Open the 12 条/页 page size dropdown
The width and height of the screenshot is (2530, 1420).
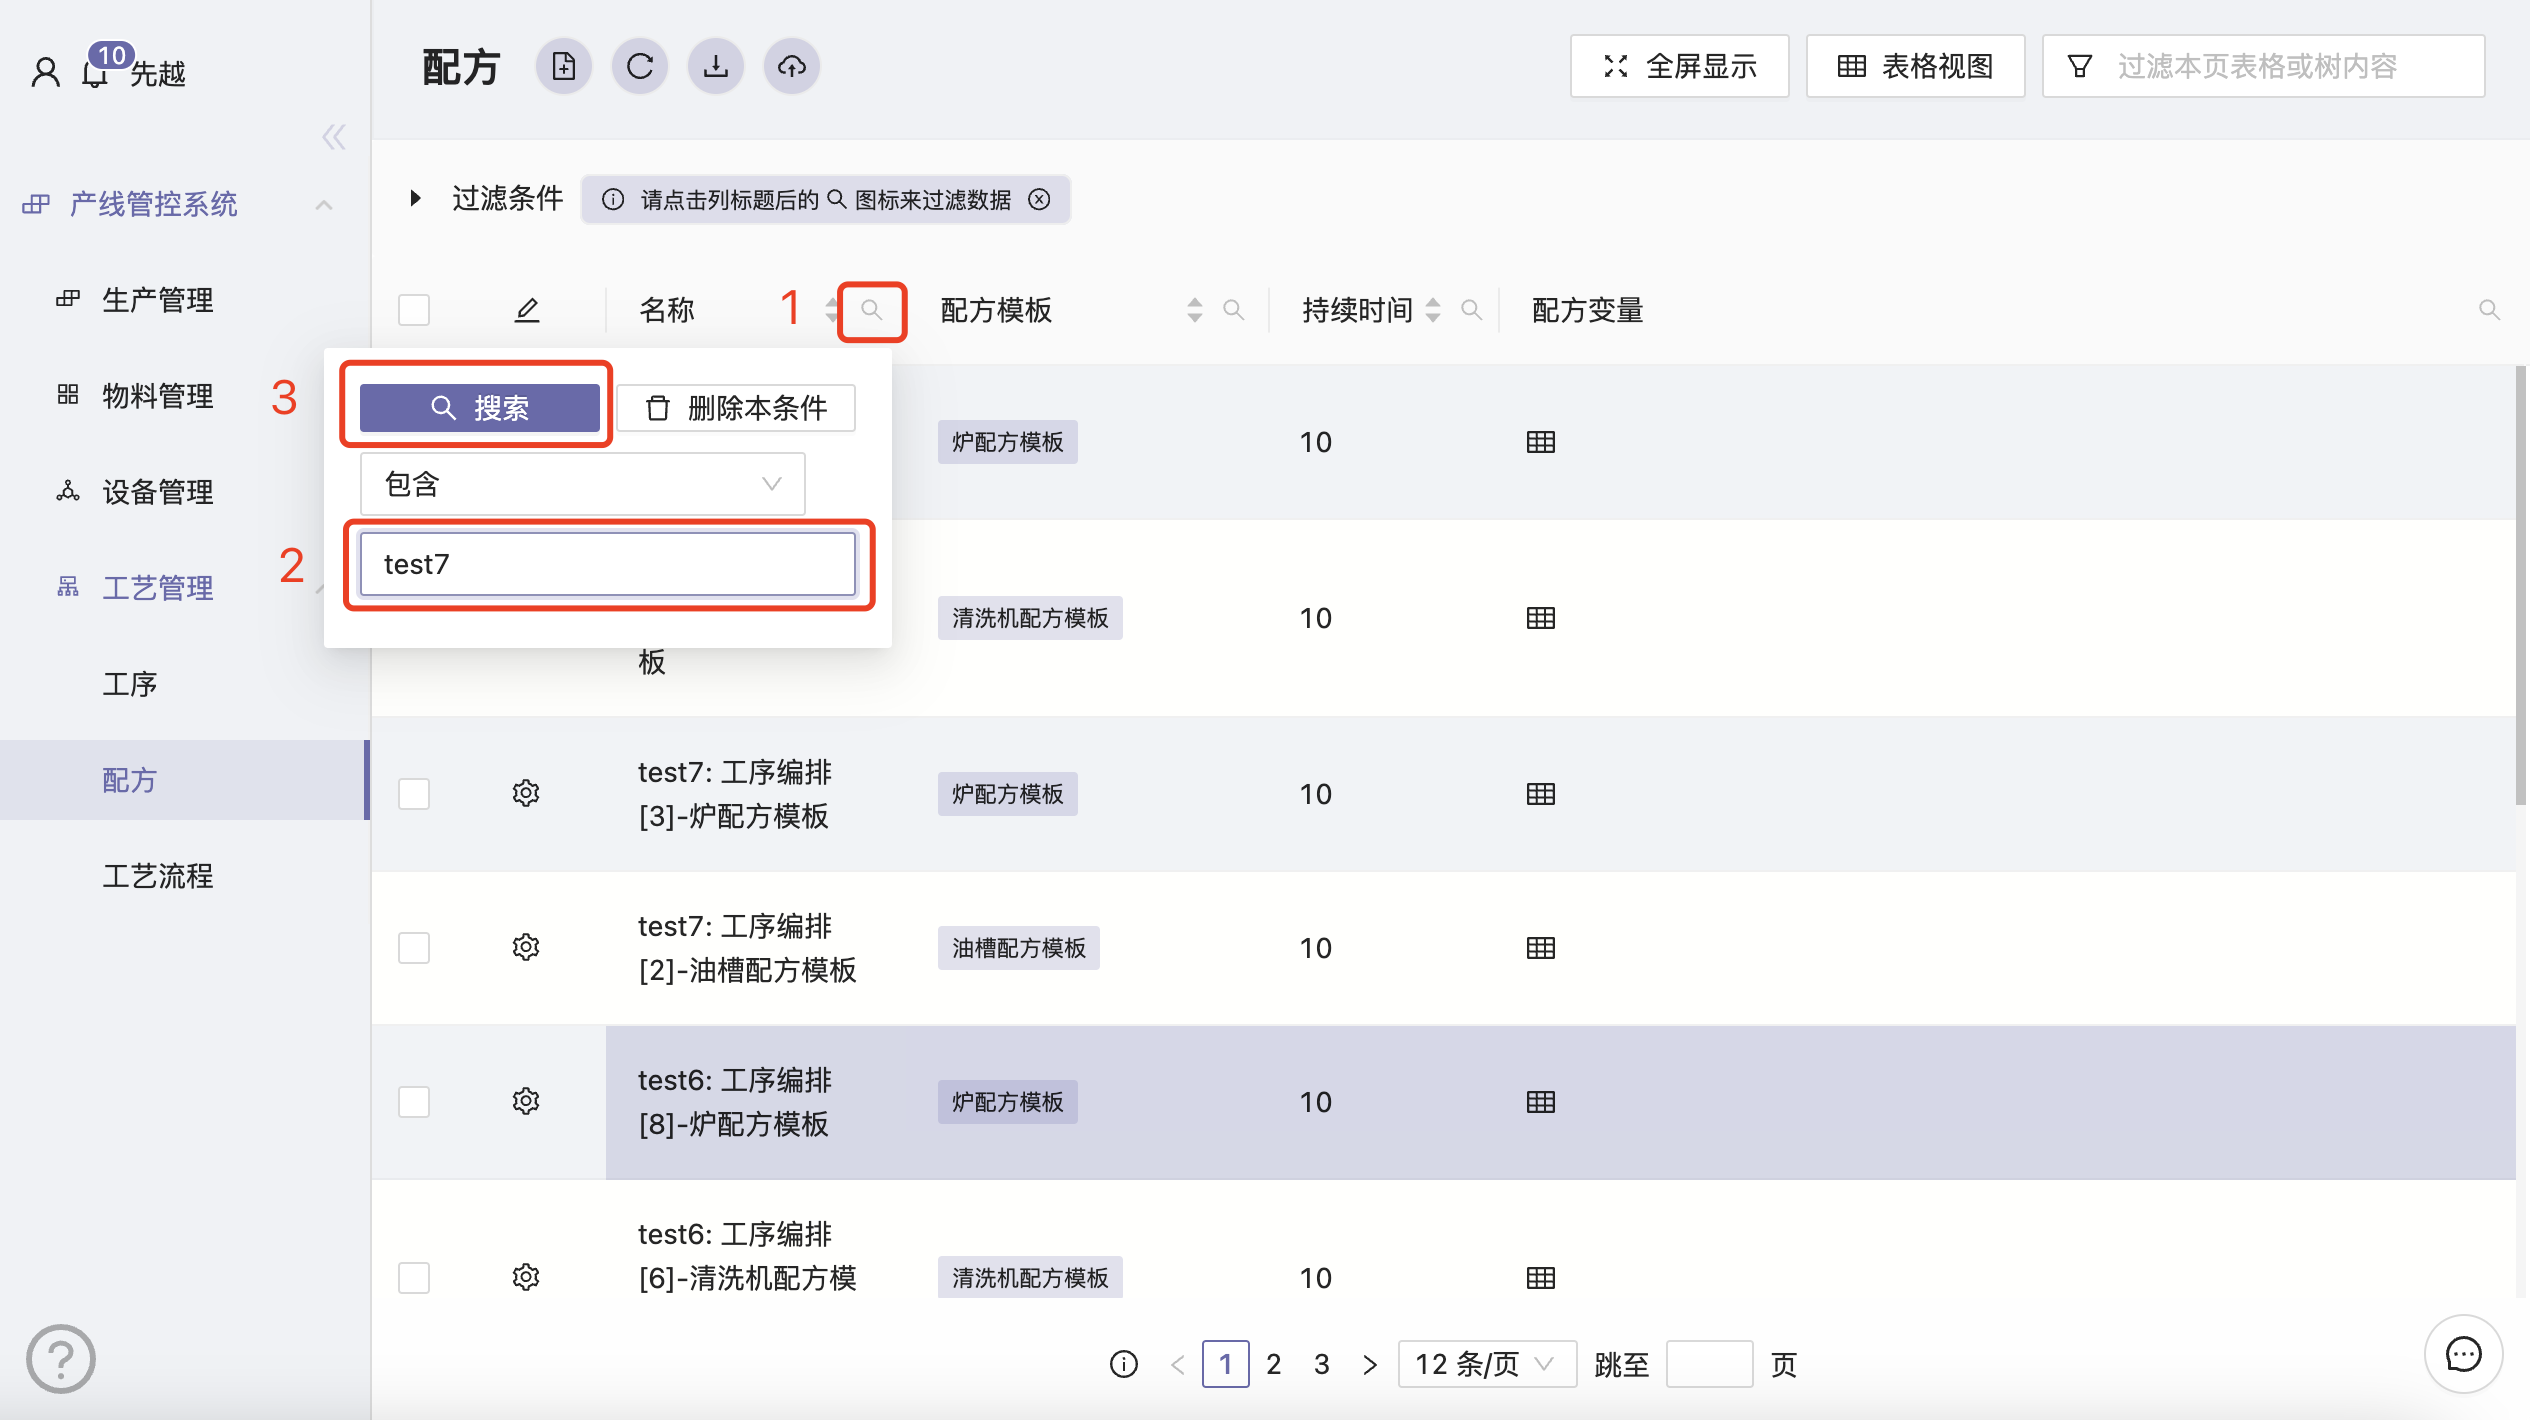coord(1486,1364)
